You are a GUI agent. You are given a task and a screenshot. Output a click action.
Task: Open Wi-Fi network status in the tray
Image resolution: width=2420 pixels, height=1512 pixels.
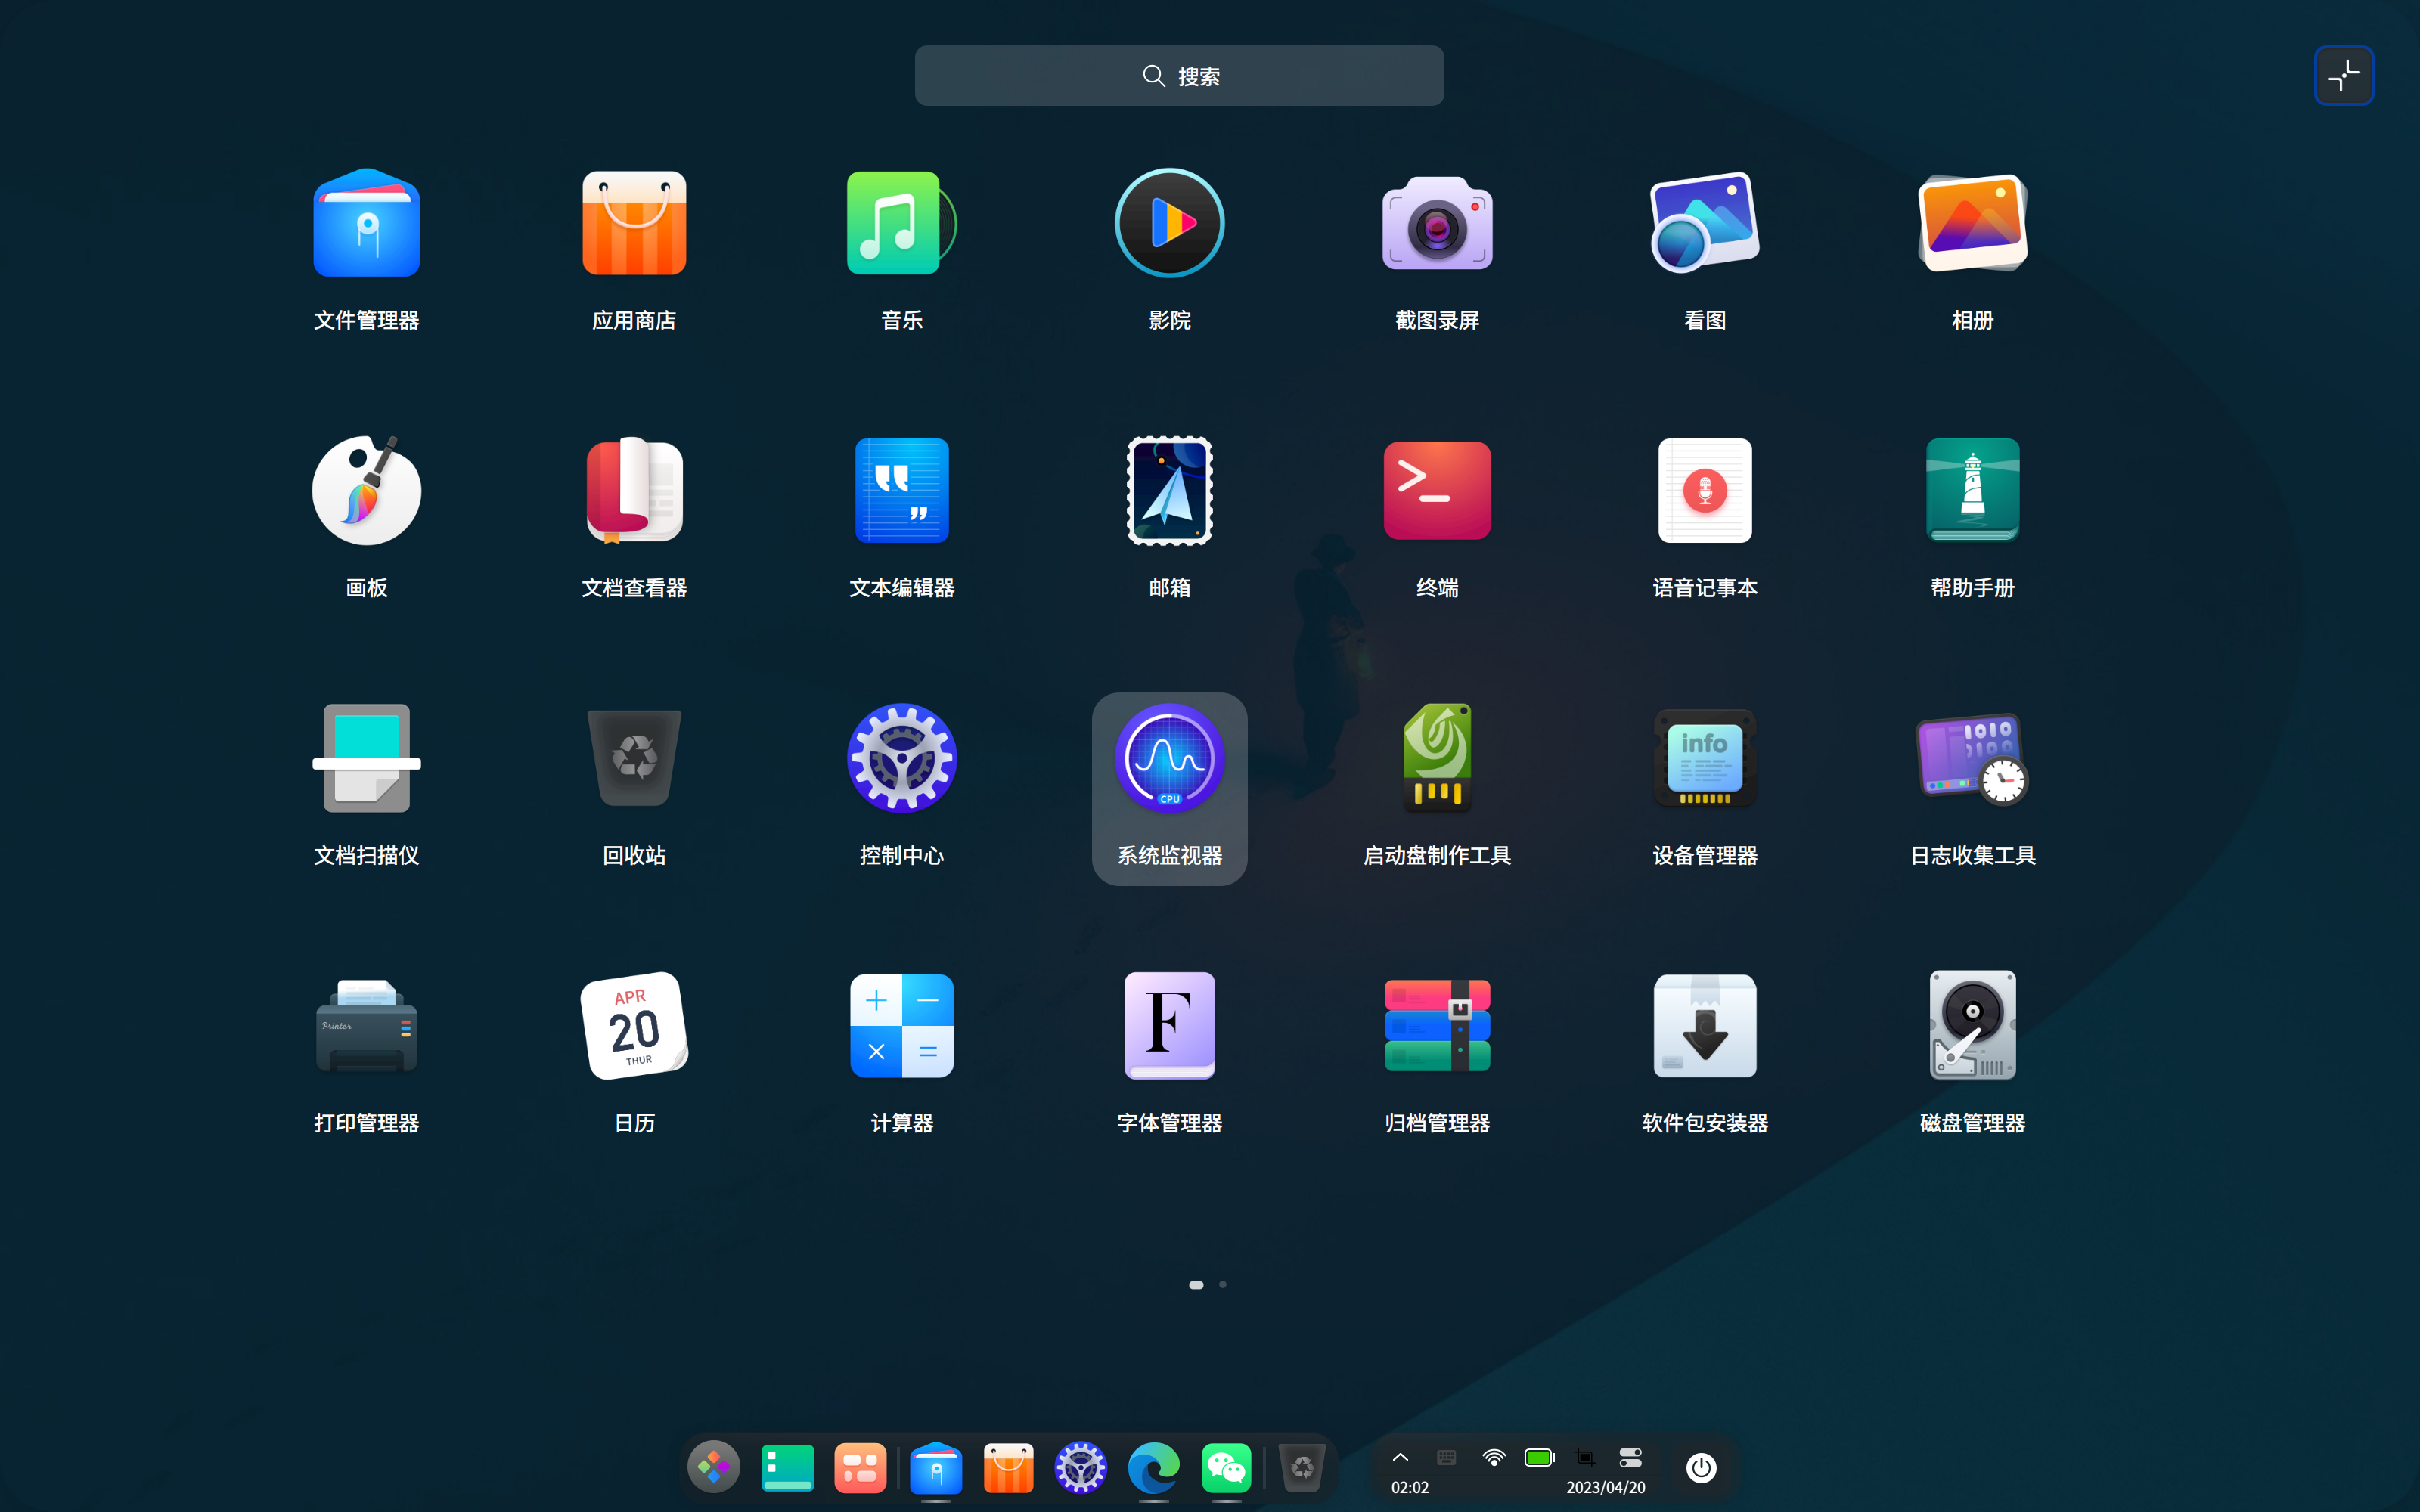[x=1493, y=1458]
